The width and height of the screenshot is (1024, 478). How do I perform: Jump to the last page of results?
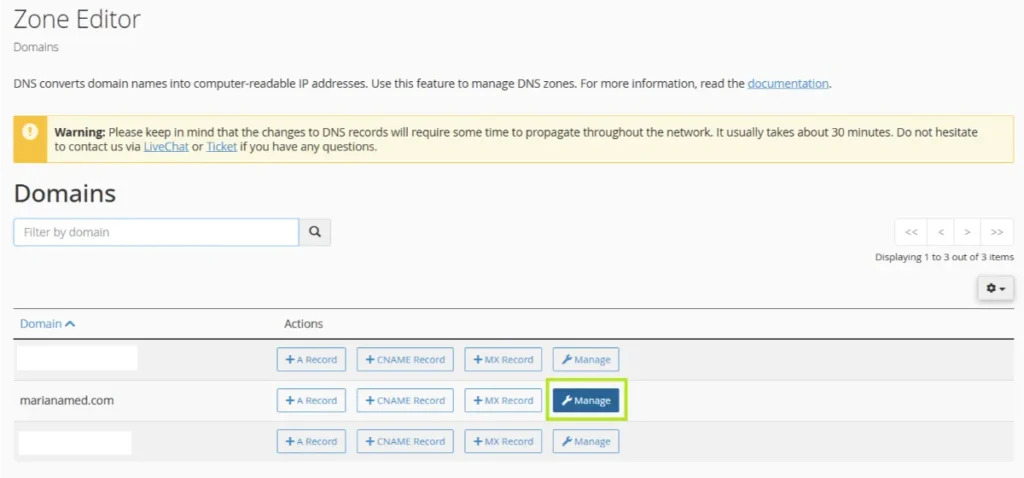pos(996,232)
